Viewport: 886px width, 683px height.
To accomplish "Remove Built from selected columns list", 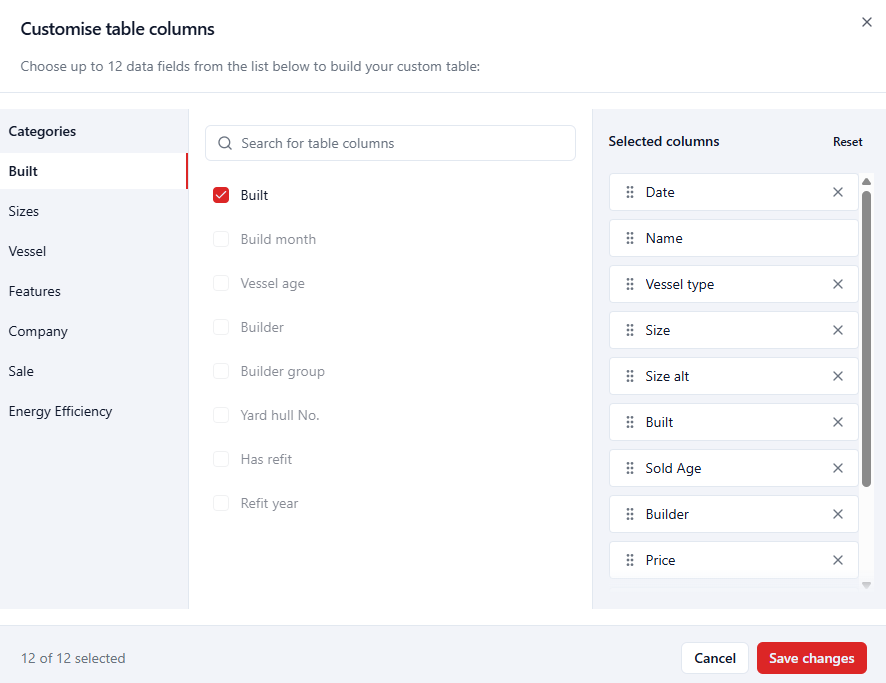I will click(837, 422).
